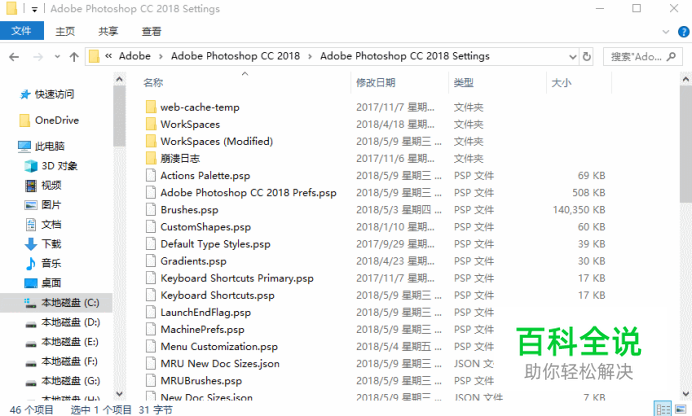Image resolution: width=692 pixels, height=416 pixels.
Task: Select Default Type Styles.psp file icon
Action: (151, 244)
